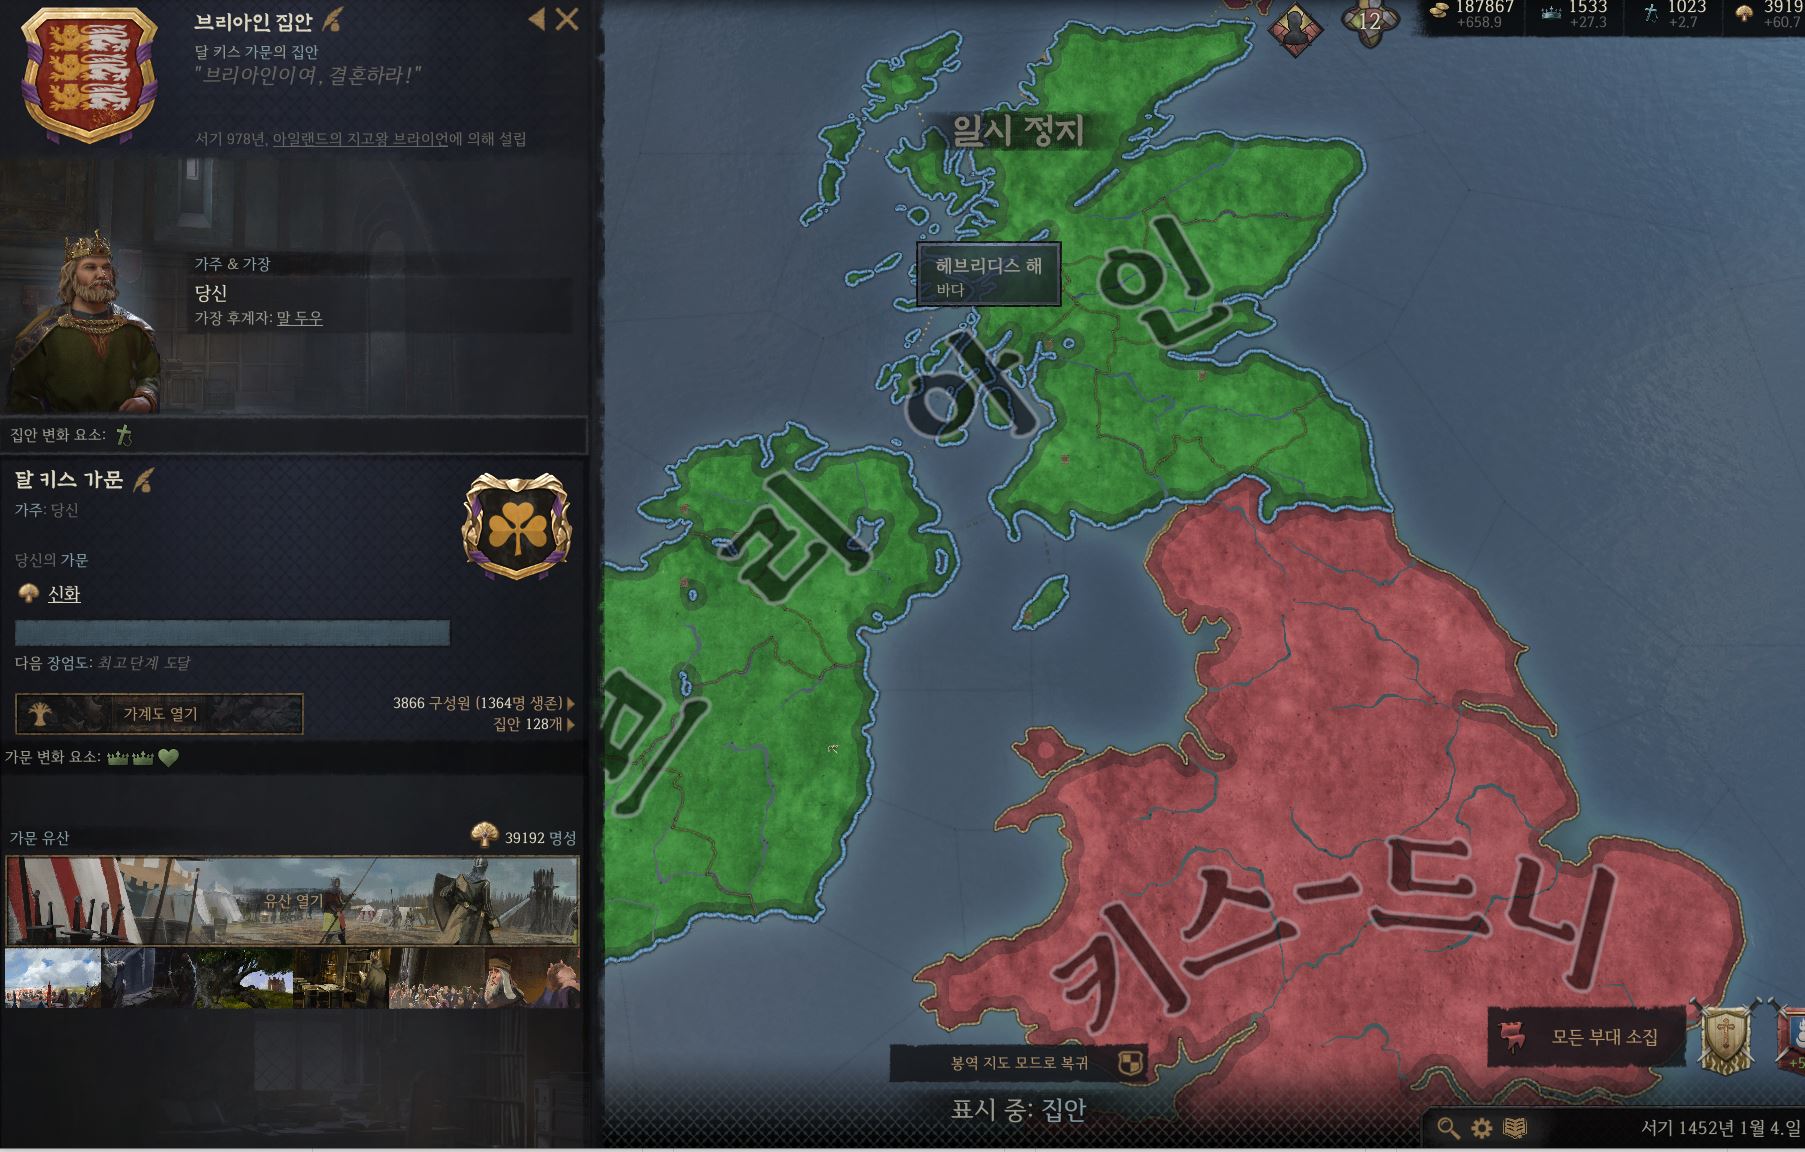Image resolution: width=1805 pixels, height=1152 pixels.
Task: Open the family tree (가계도 열기)
Action: pyautogui.click(x=159, y=714)
